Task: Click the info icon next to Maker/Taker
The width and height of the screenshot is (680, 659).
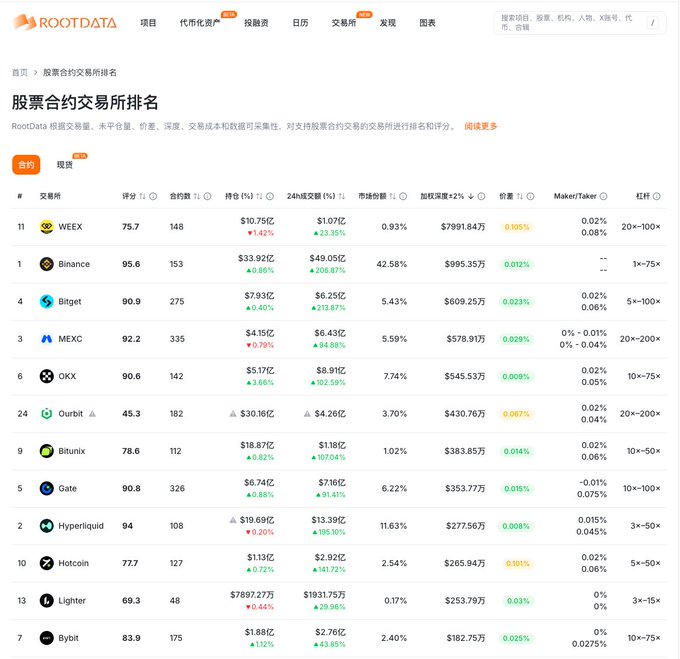Action: point(603,196)
